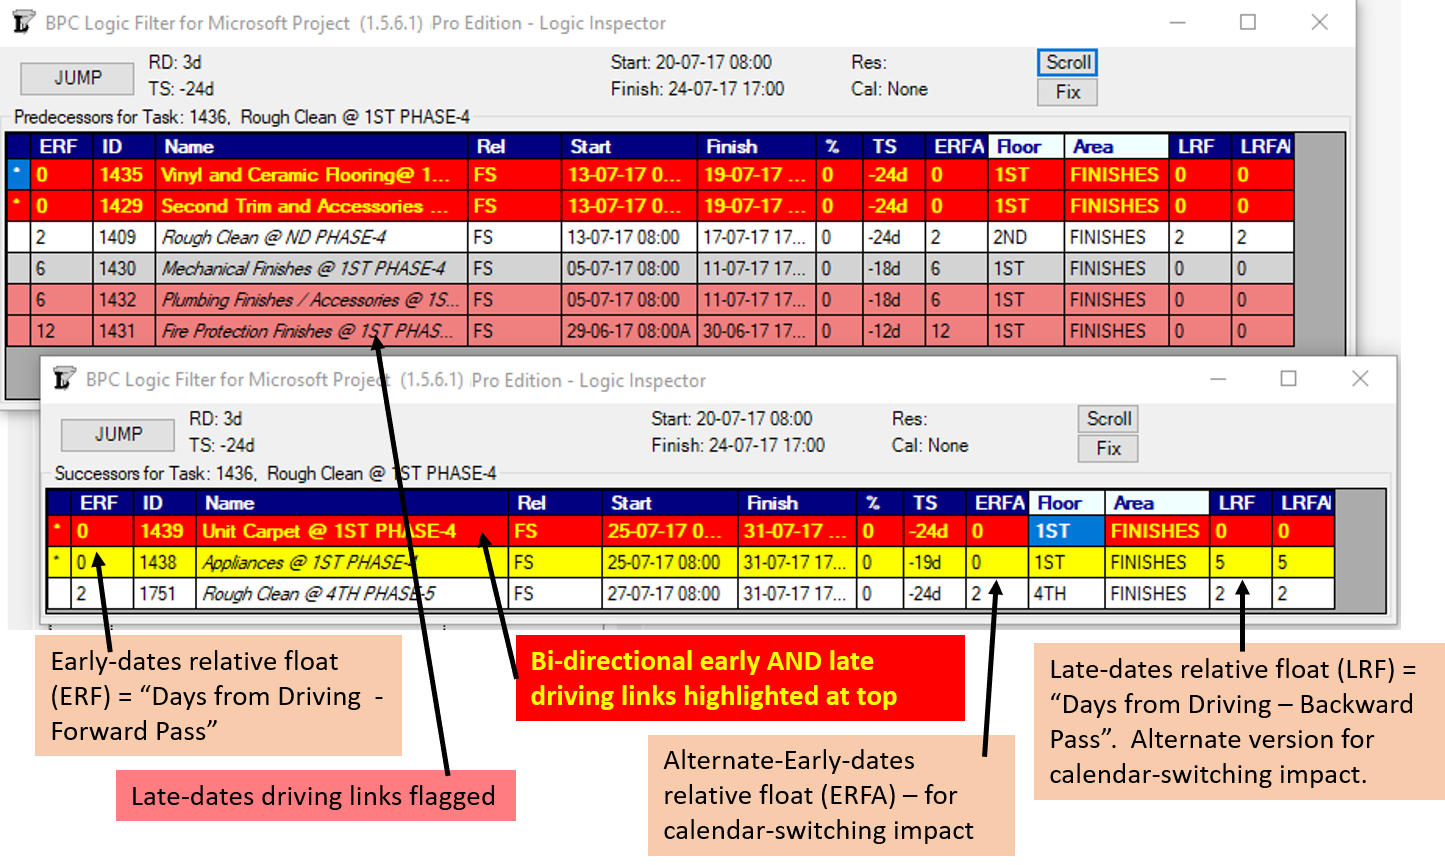
Task: Click JUMP button in Predecessors window
Action: coord(77,78)
